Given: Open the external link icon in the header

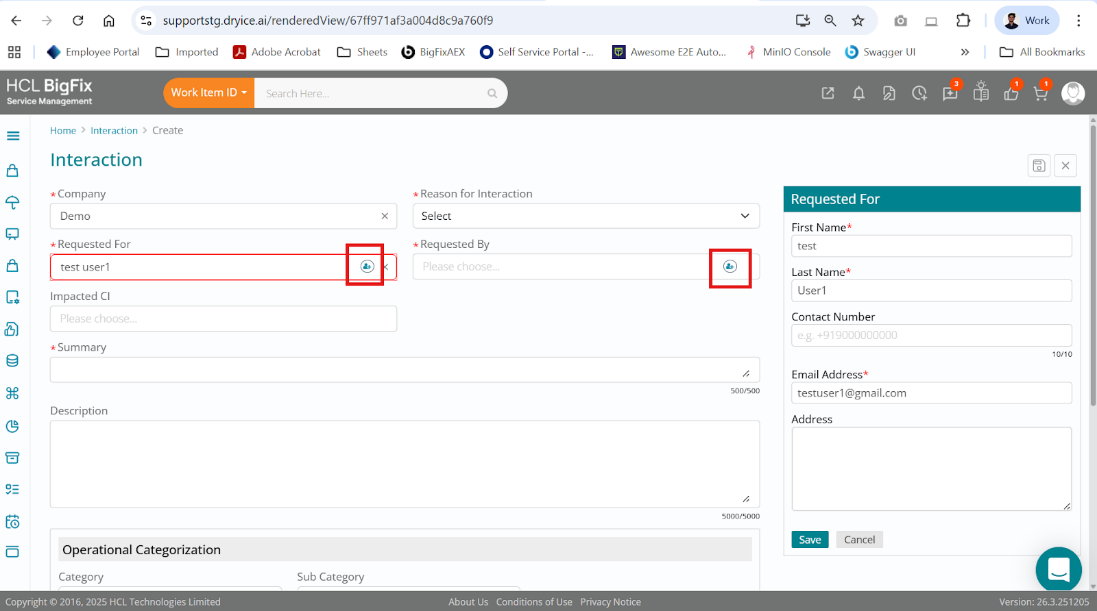Looking at the screenshot, I should point(828,93).
